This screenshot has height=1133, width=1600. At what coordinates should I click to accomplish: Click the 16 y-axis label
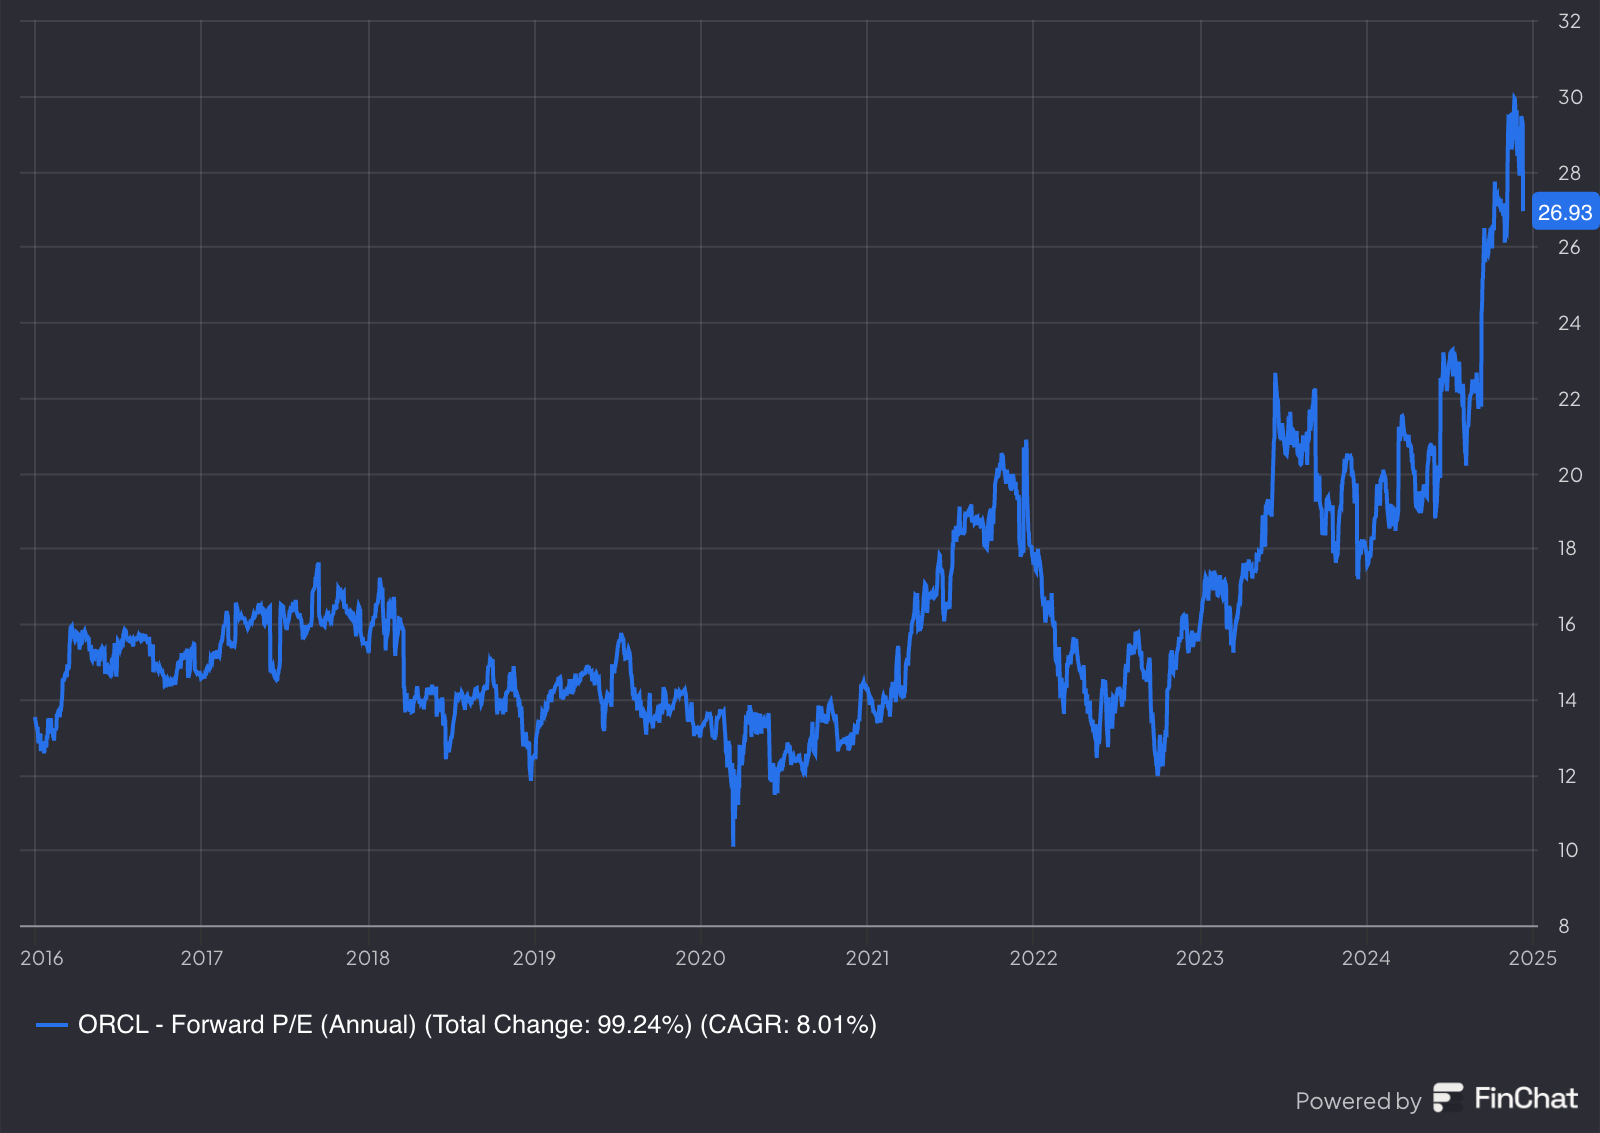pos(1567,624)
